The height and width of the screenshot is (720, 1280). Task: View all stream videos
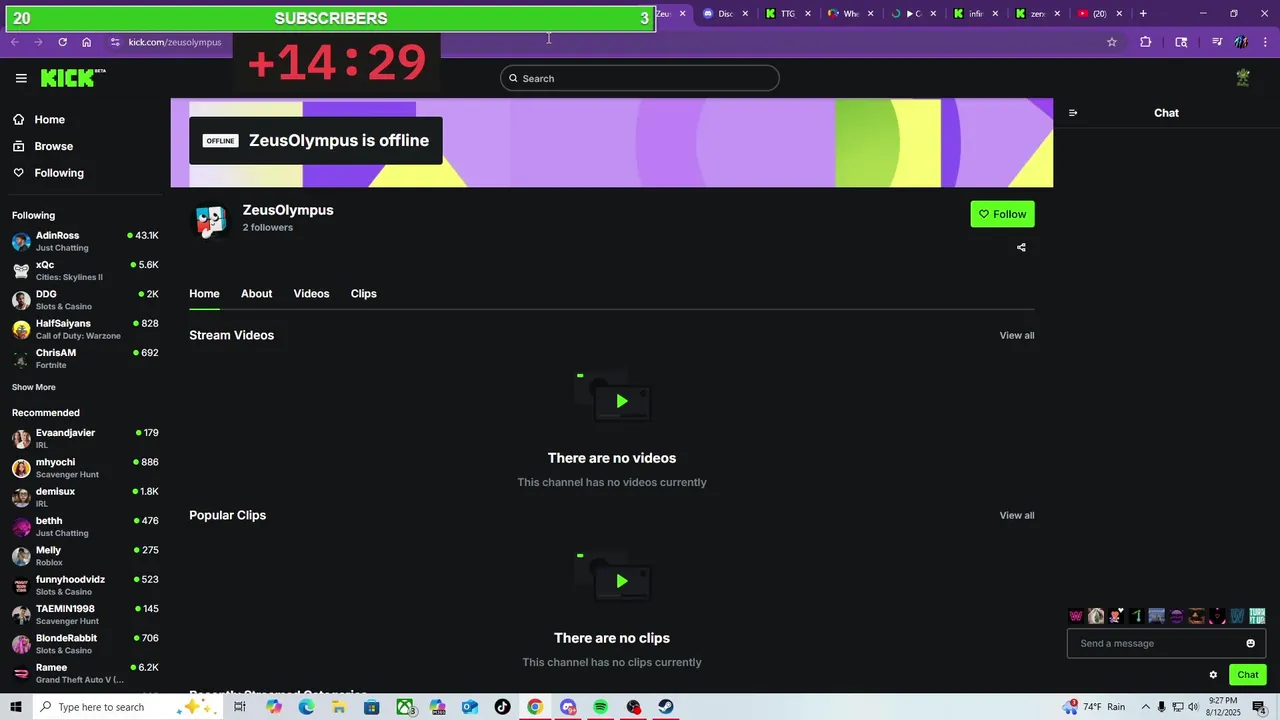click(x=1017, y=335)
